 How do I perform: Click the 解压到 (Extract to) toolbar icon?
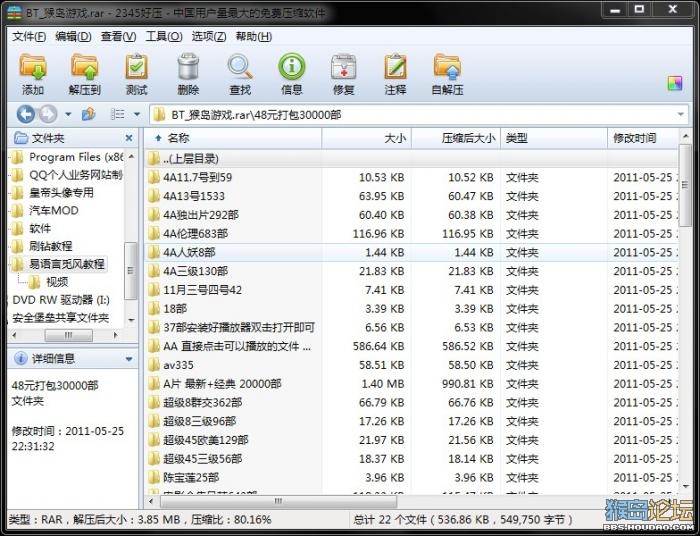point(84,74)
